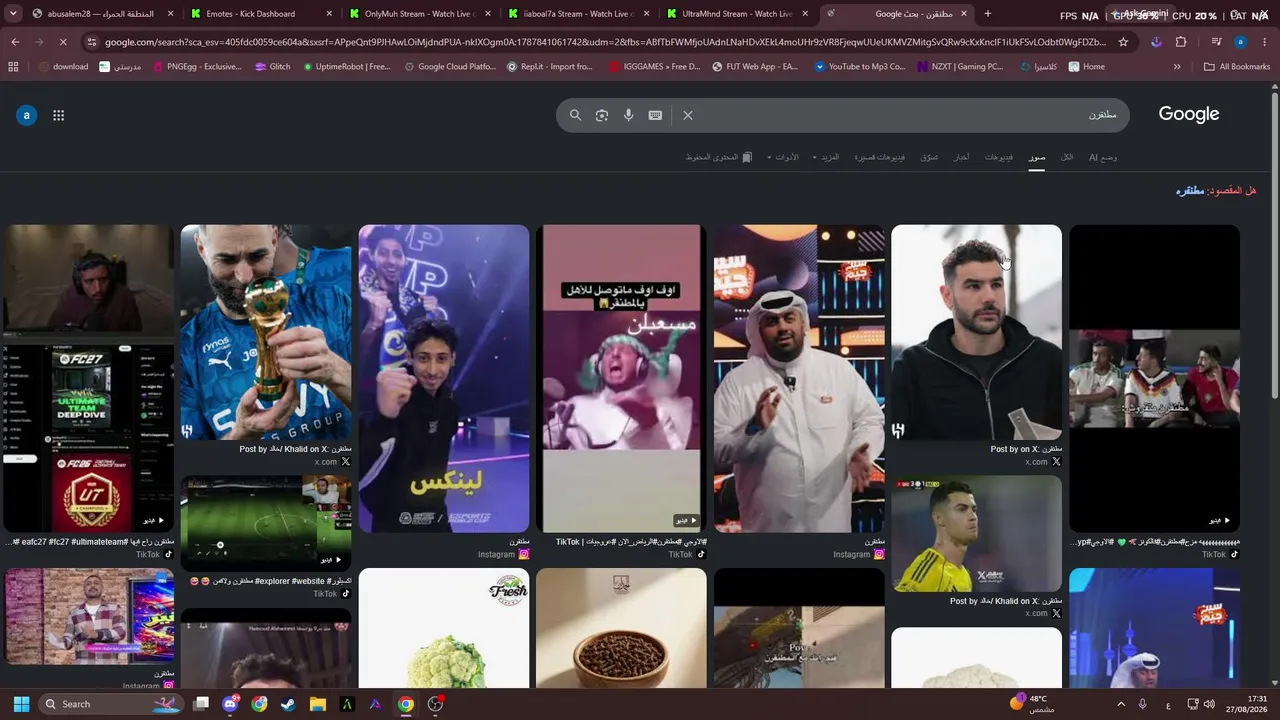Open the Fresh cauliflower image

444,628
